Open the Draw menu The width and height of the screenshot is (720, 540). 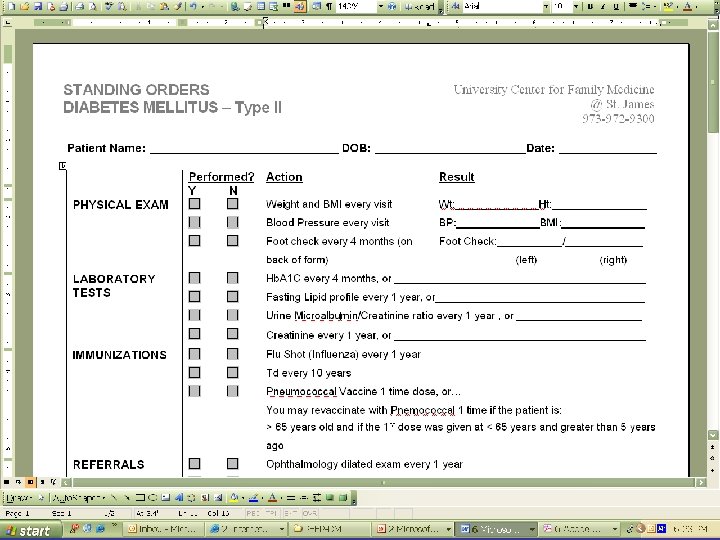click(x=21, y=497)
